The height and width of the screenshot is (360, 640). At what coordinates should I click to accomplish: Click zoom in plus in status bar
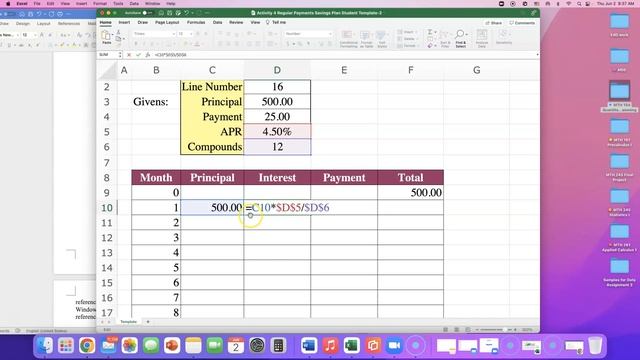pyautogui.click(x=515, y=329)
